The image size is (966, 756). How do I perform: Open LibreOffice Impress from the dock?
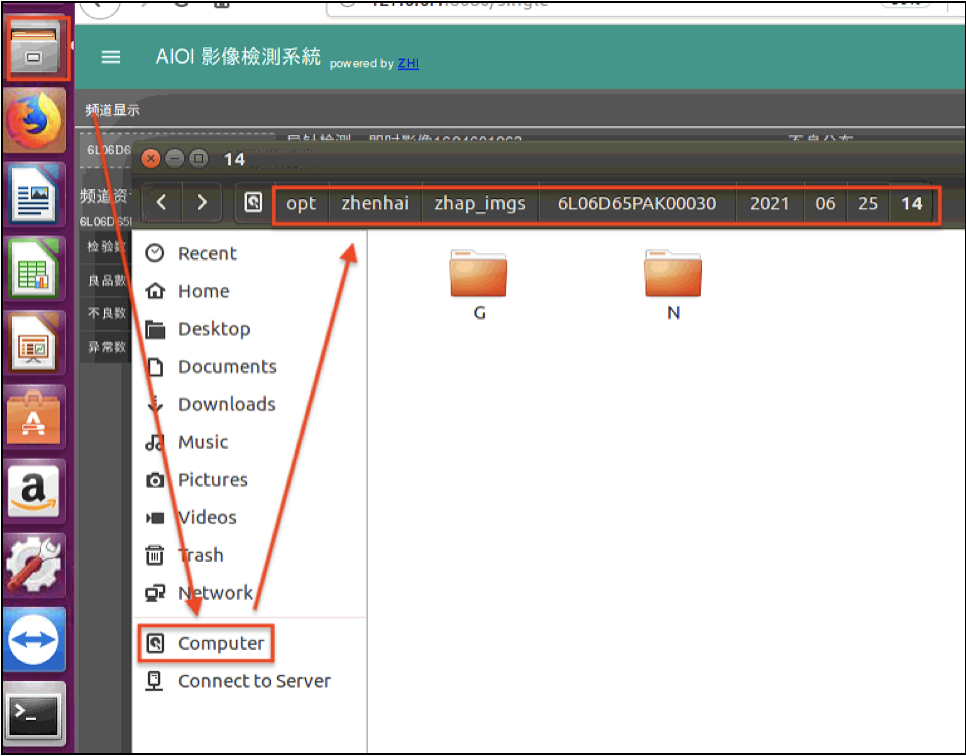point(36,343)
